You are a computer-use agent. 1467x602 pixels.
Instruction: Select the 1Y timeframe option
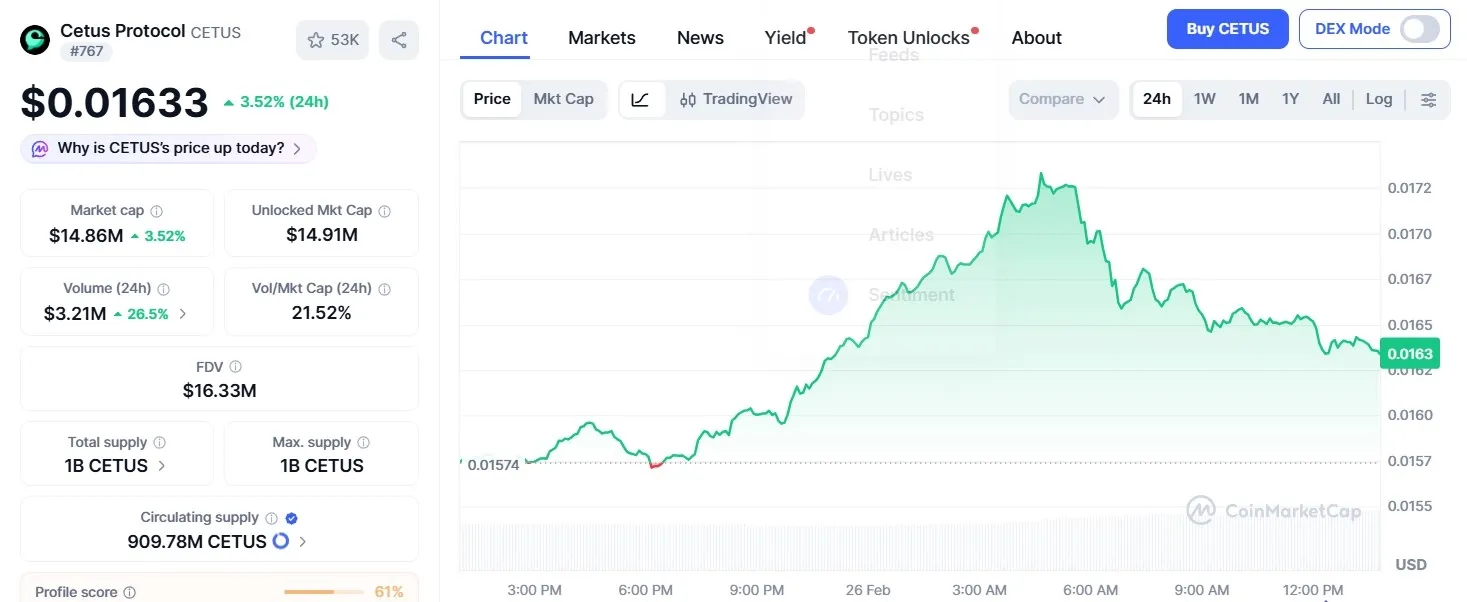[1290, 99]
